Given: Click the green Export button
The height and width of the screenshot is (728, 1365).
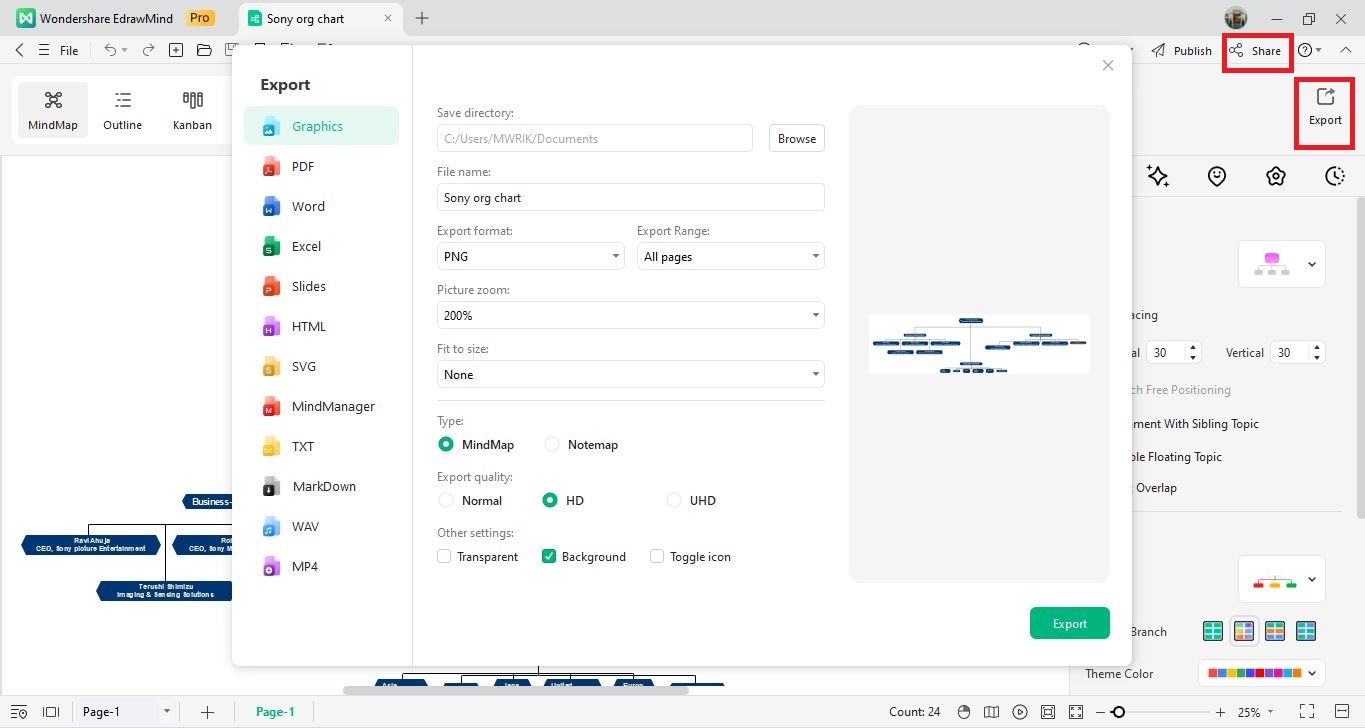Looking at the screenshot, I should (x=1070, y=623).
